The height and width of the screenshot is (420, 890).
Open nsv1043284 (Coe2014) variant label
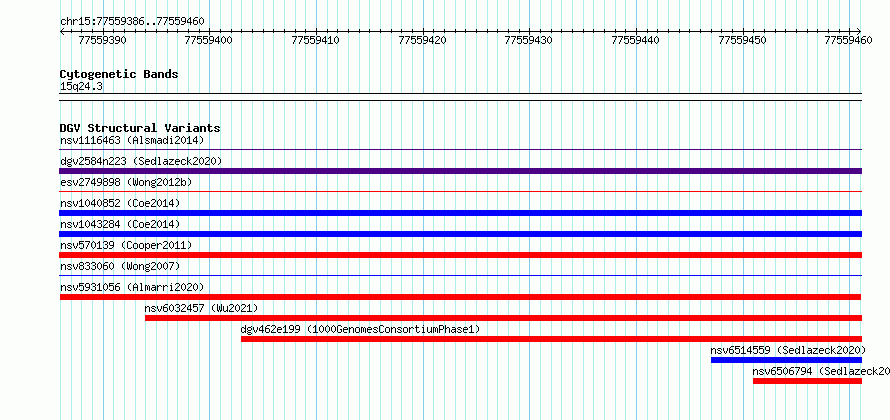tap(120, 224)
